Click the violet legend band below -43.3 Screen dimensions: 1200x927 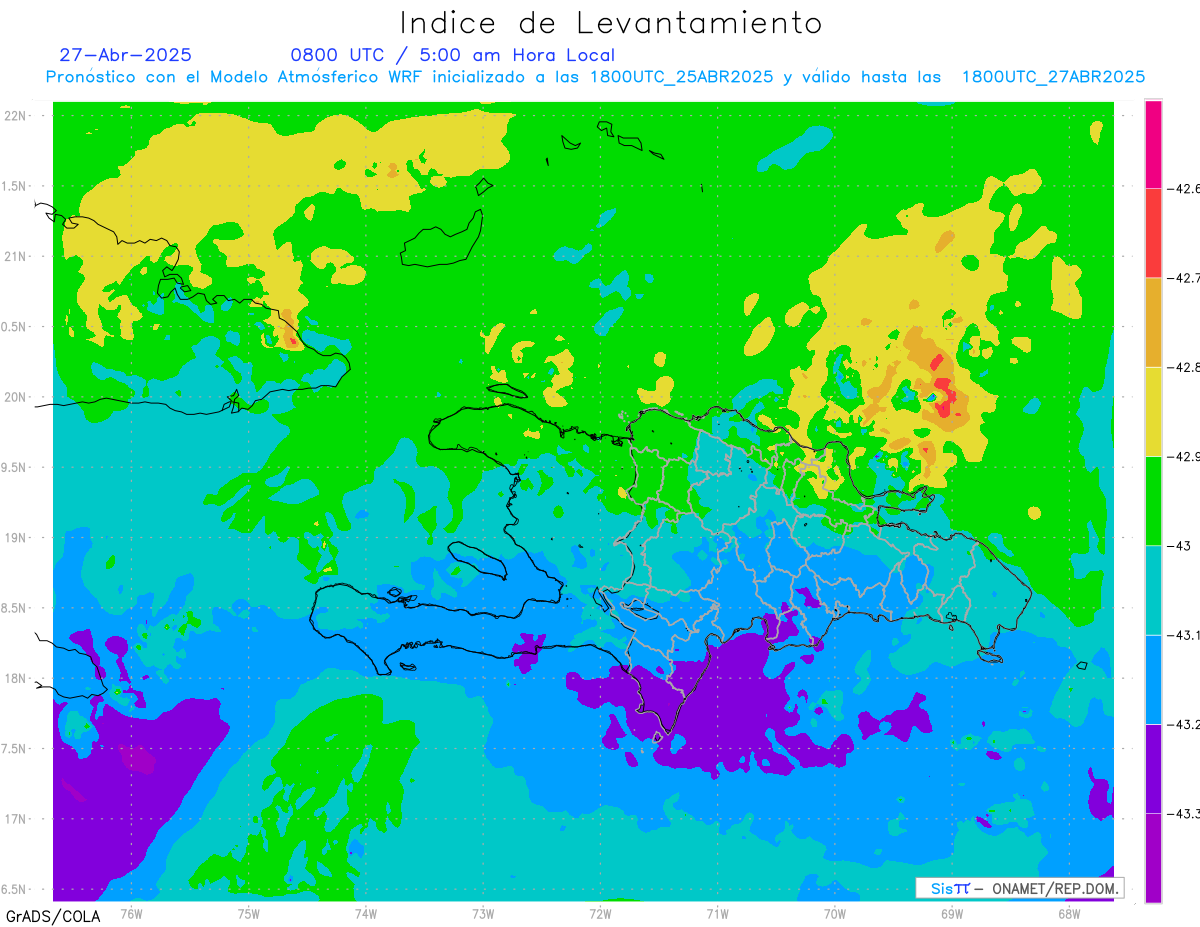point(1153,857)
